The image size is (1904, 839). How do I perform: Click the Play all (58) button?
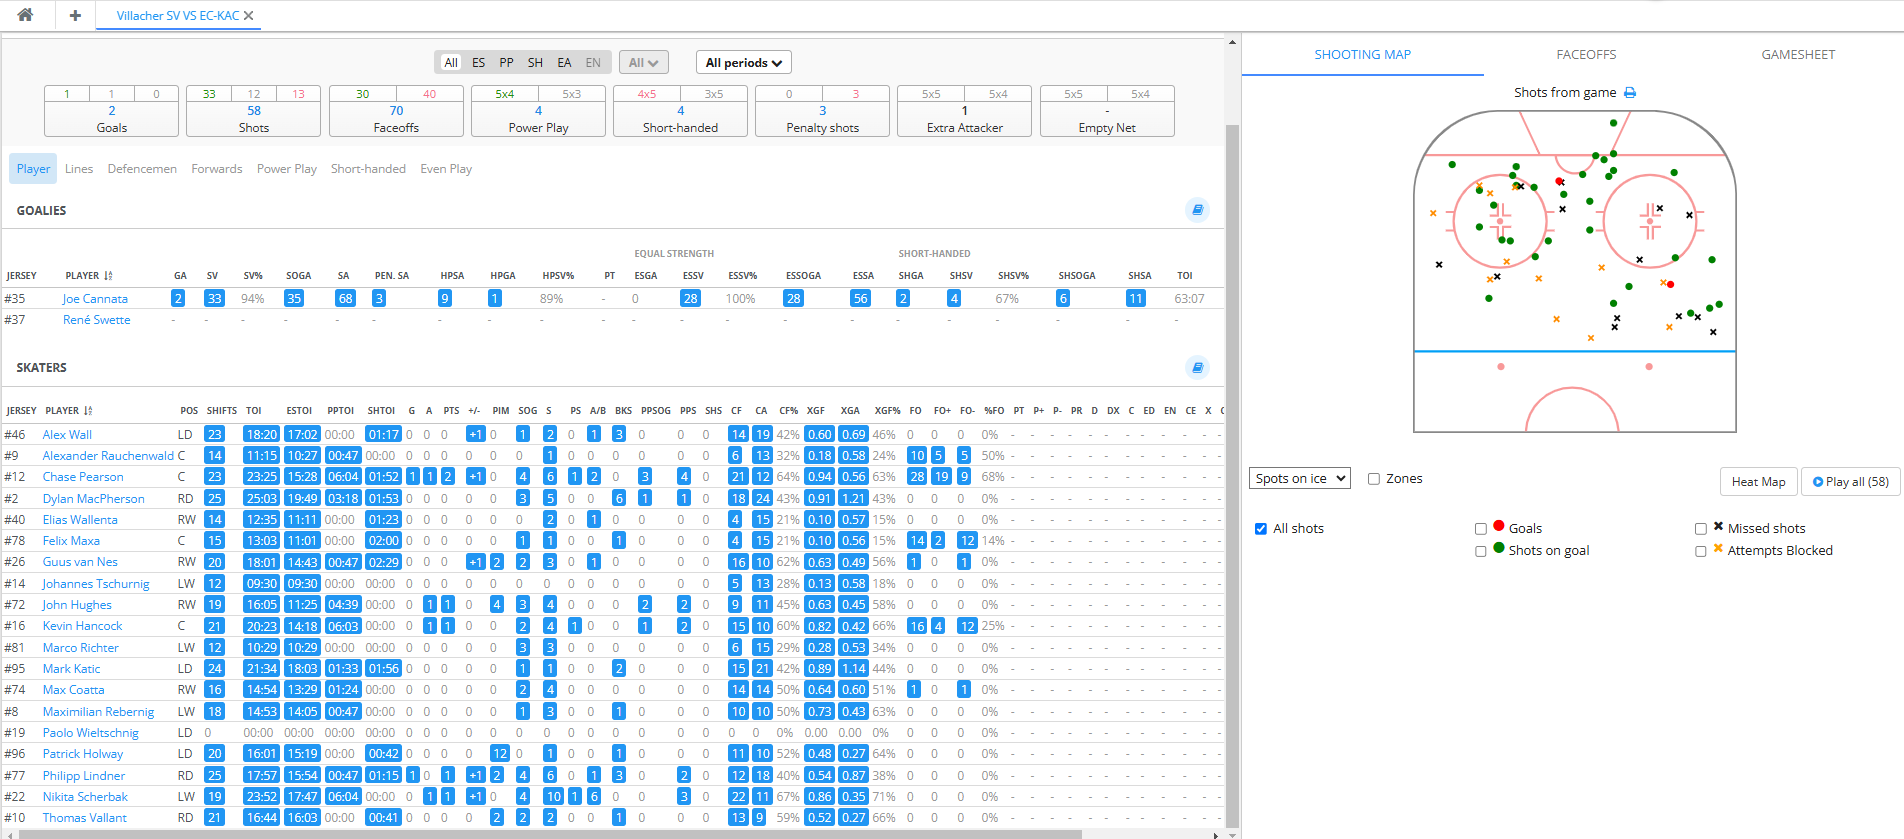pyautogui.click(x=1850, y=481)
